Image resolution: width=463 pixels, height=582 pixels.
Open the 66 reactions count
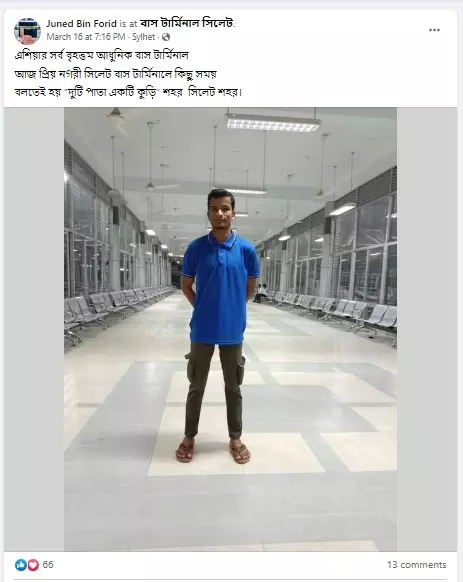pos(48,565)
